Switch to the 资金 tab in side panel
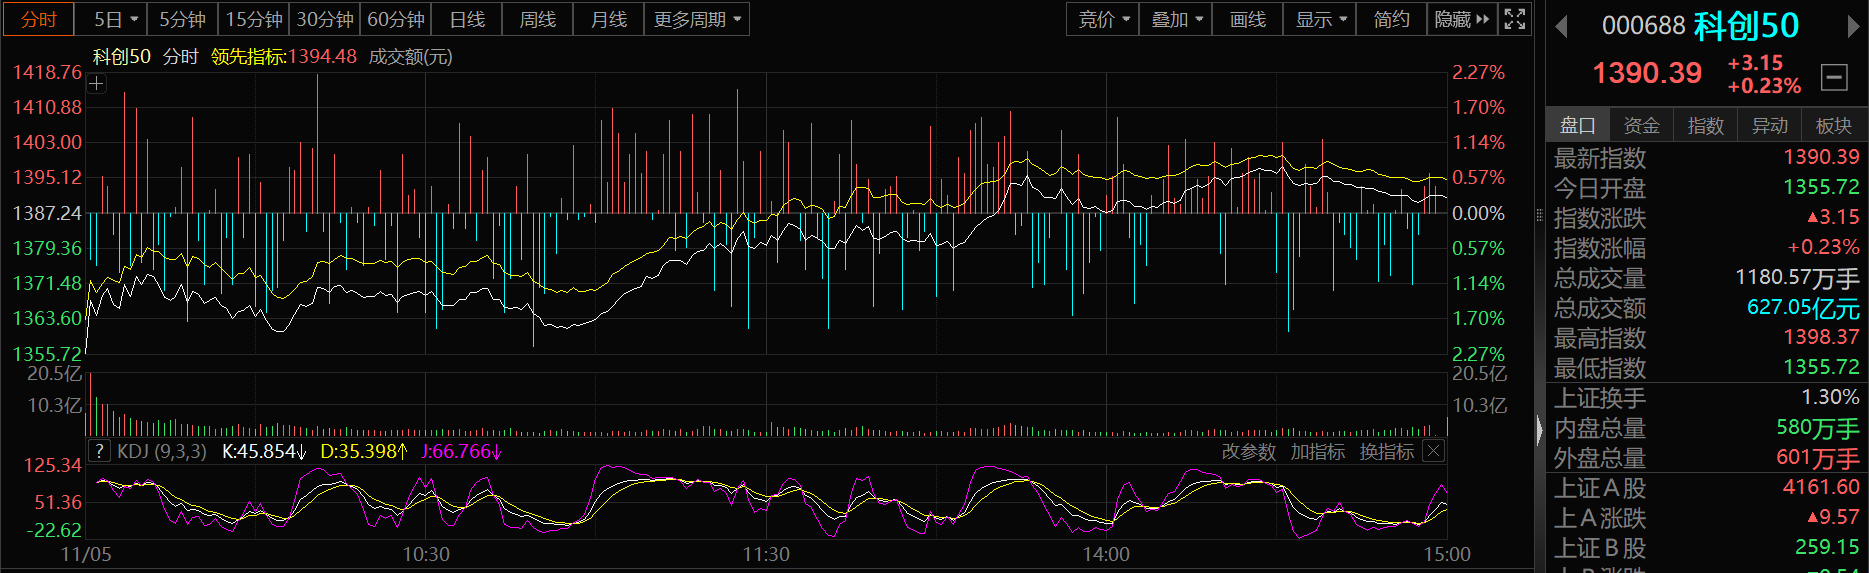The height and width of the screenshot is (573, 1869). 1641,125
